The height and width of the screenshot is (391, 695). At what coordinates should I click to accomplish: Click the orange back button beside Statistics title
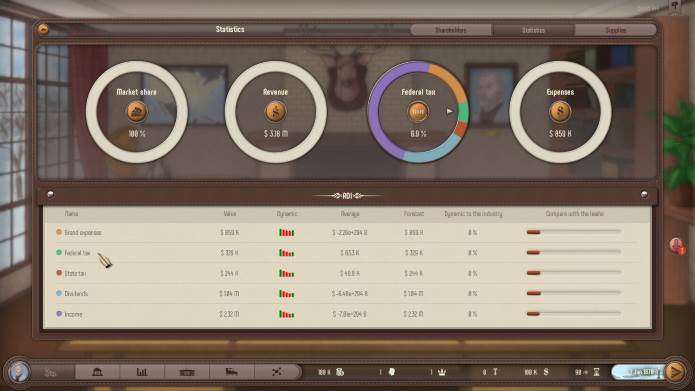[43, 29]
